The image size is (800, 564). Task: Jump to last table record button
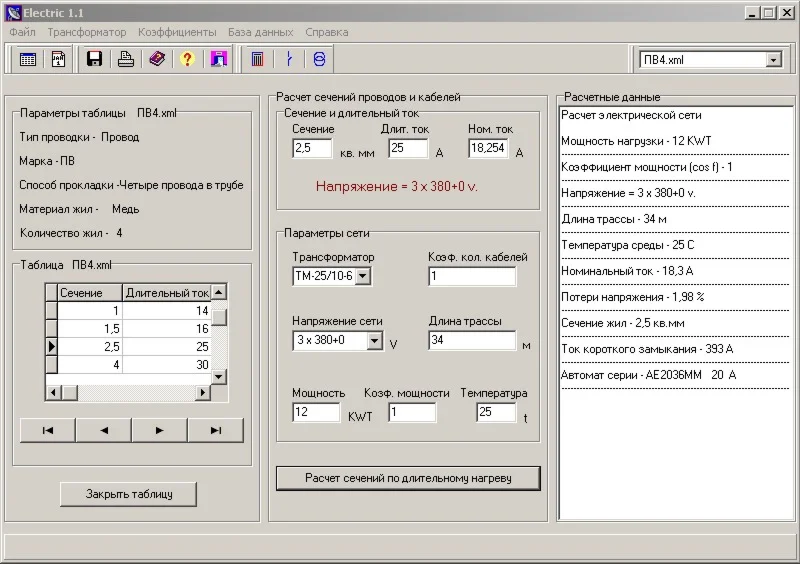[x=215, y=430]
